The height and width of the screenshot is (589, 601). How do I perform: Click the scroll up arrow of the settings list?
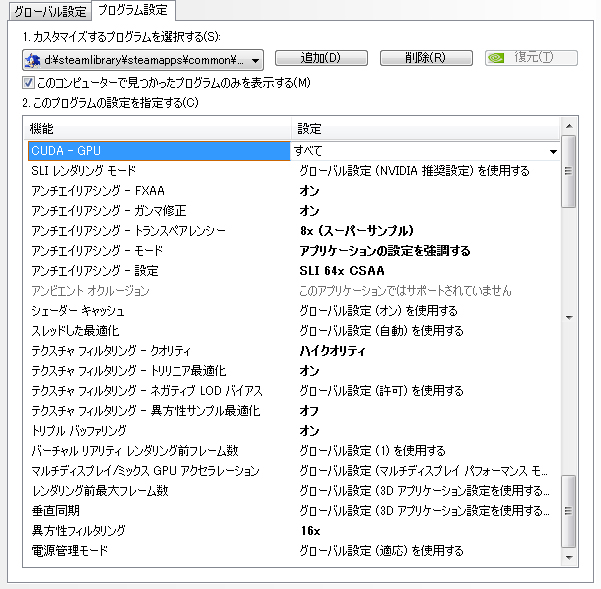pos(569,126)
